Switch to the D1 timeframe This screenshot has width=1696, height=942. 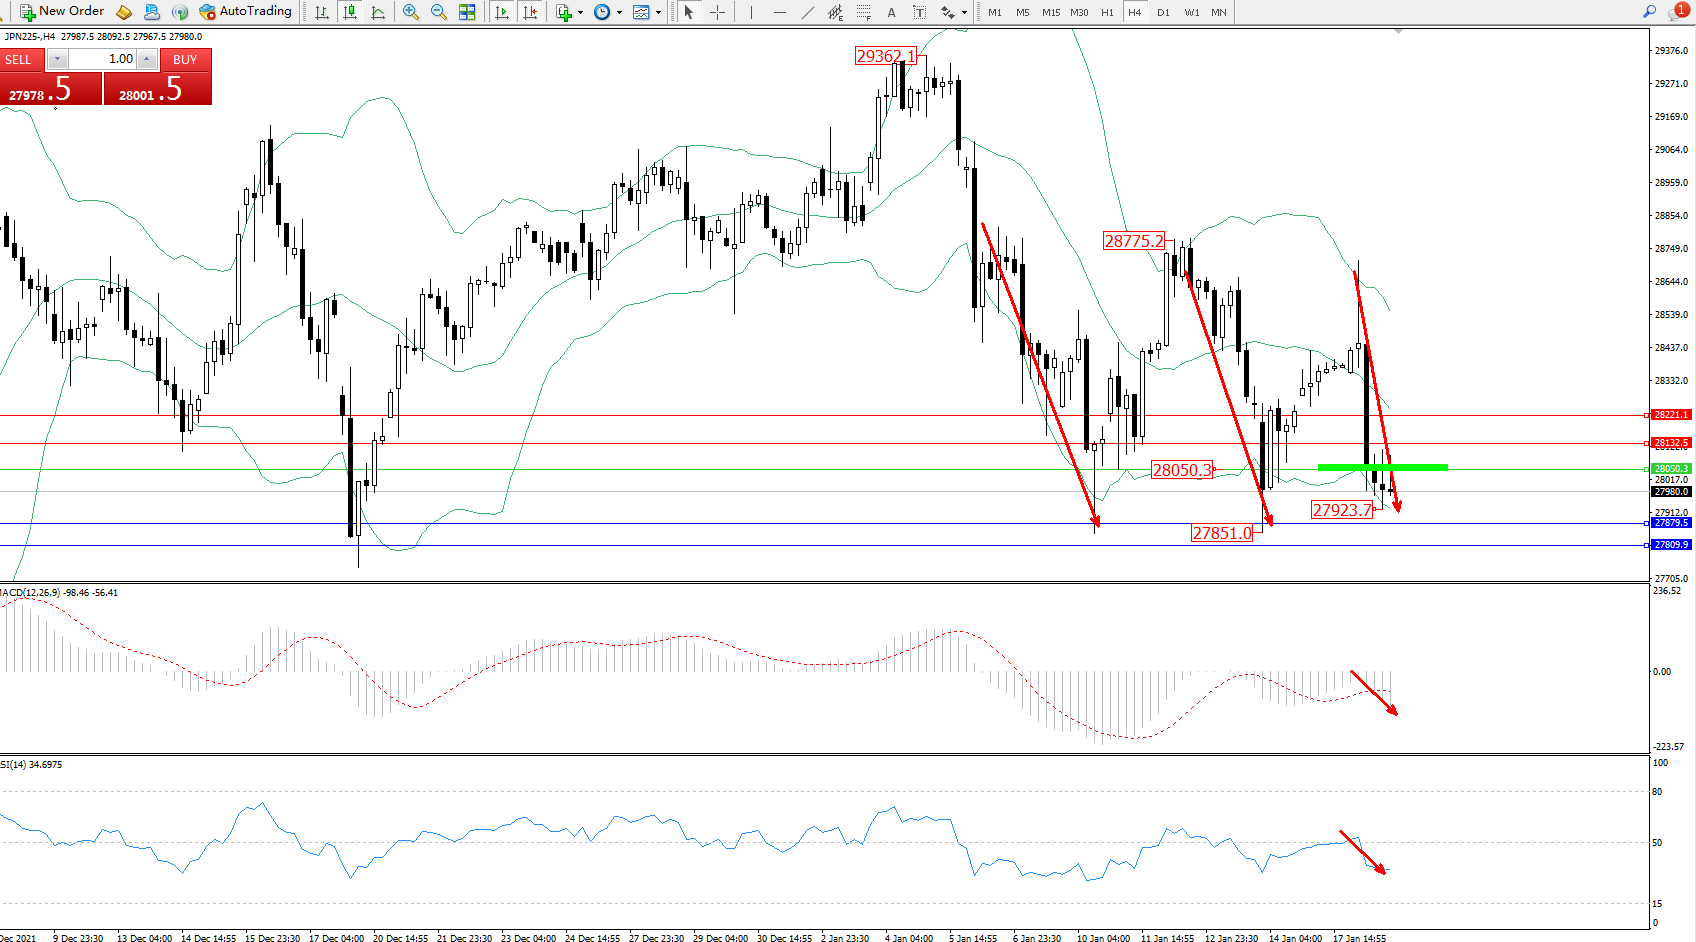point(1163,12)
